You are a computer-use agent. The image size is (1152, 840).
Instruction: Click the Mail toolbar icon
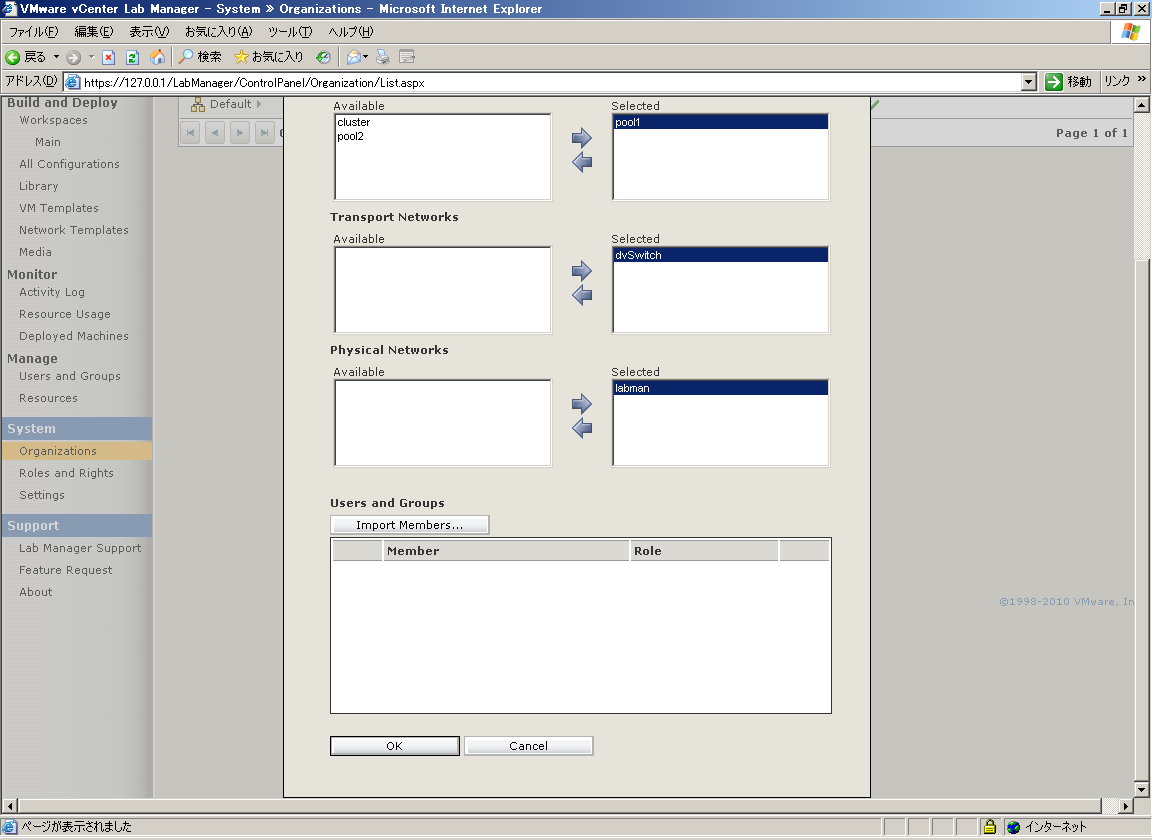click(353, 57)
